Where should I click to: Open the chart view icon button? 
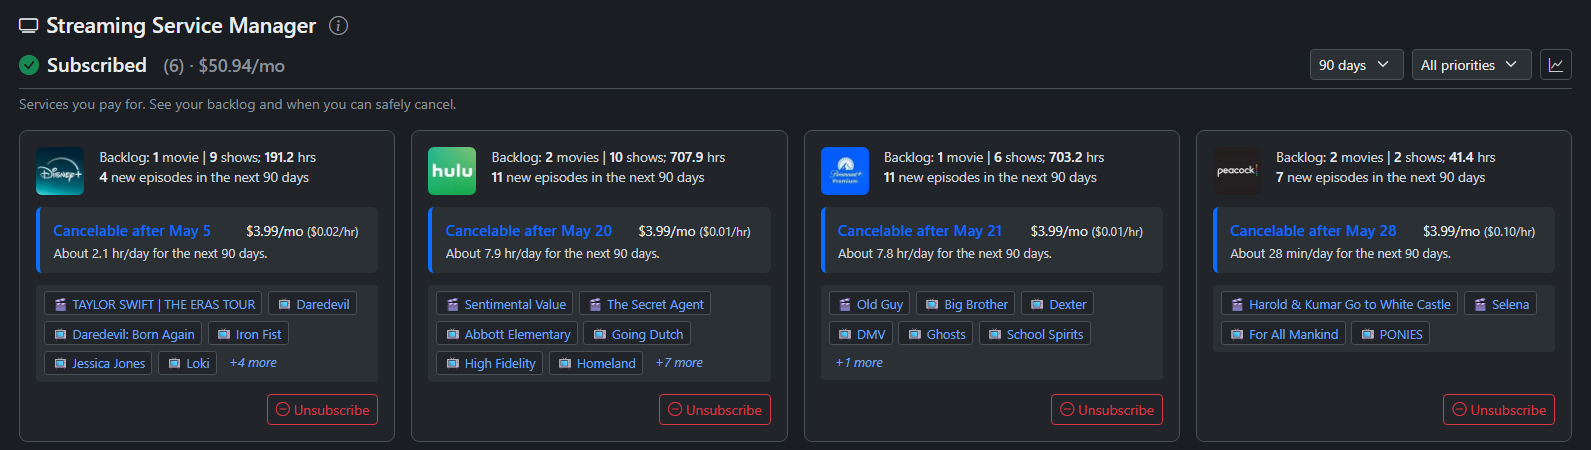[1556, 65]
